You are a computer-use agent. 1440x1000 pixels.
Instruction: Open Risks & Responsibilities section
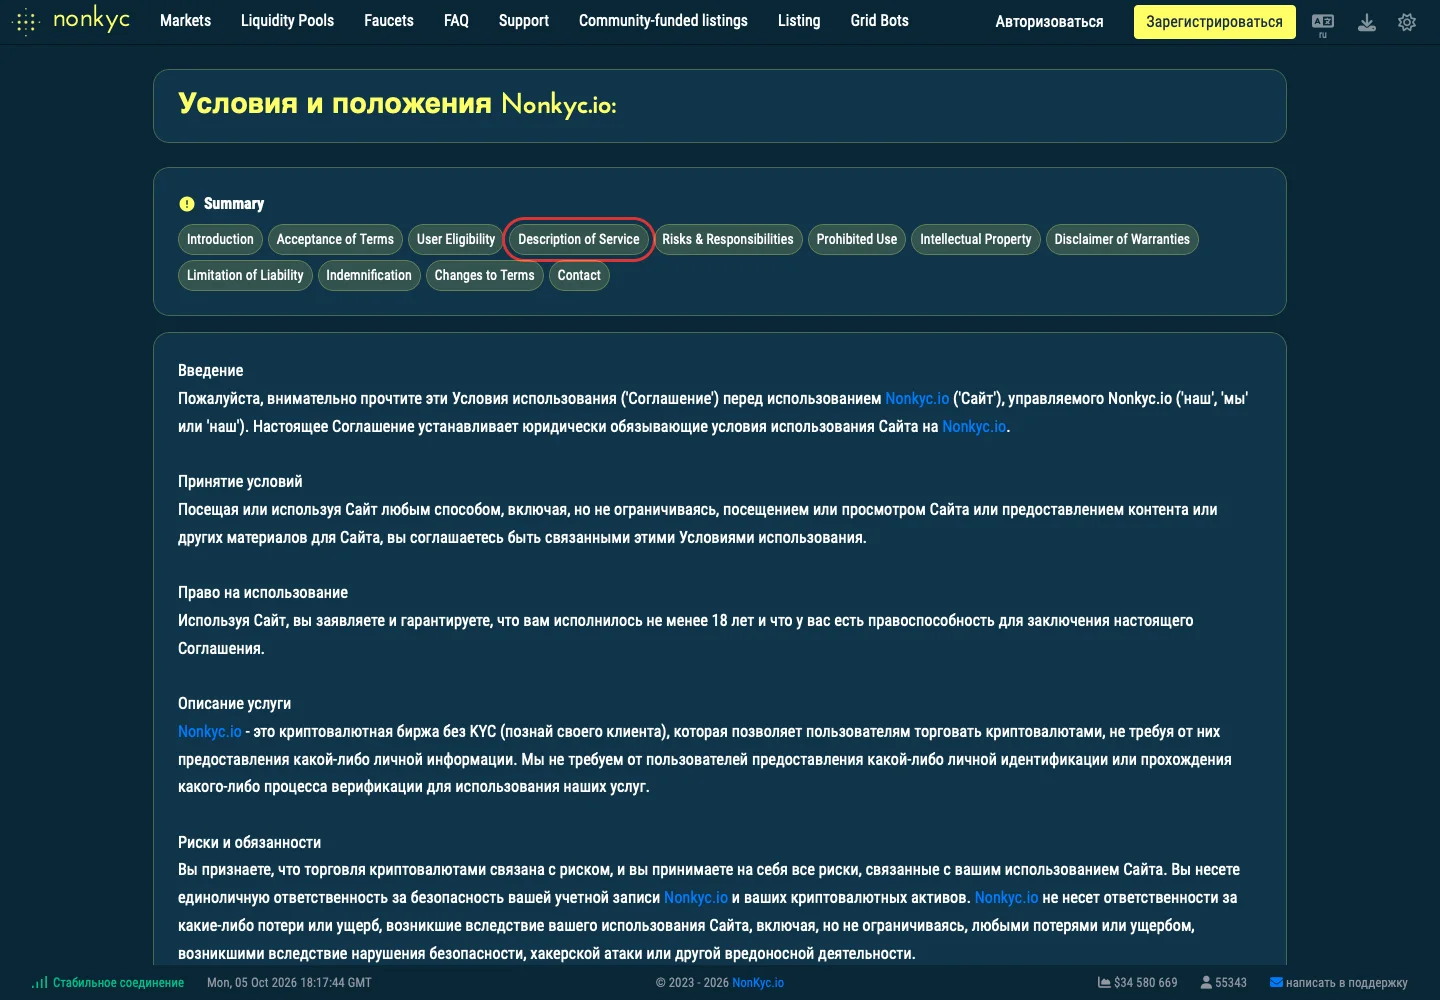coord(728,240)
